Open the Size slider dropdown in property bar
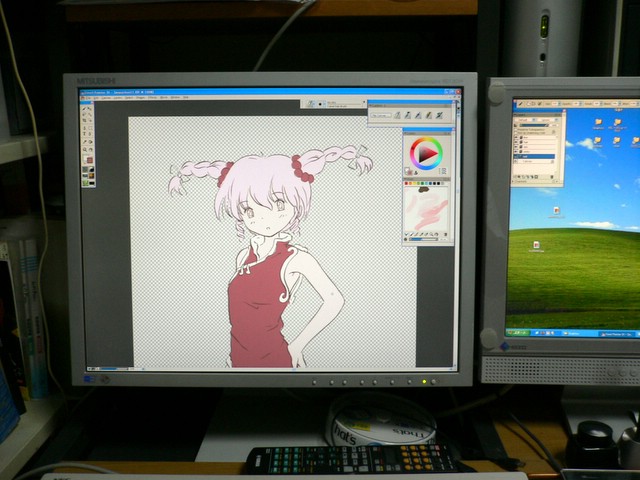 (560, 104)
